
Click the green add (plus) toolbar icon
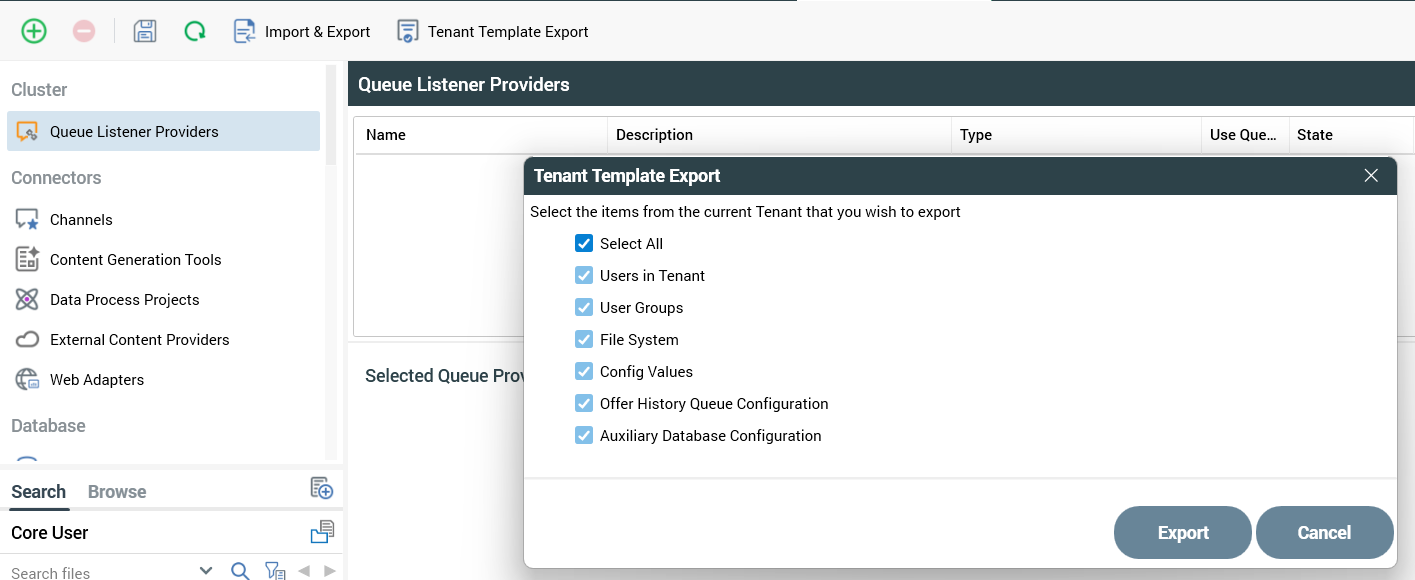coord(34,31)
